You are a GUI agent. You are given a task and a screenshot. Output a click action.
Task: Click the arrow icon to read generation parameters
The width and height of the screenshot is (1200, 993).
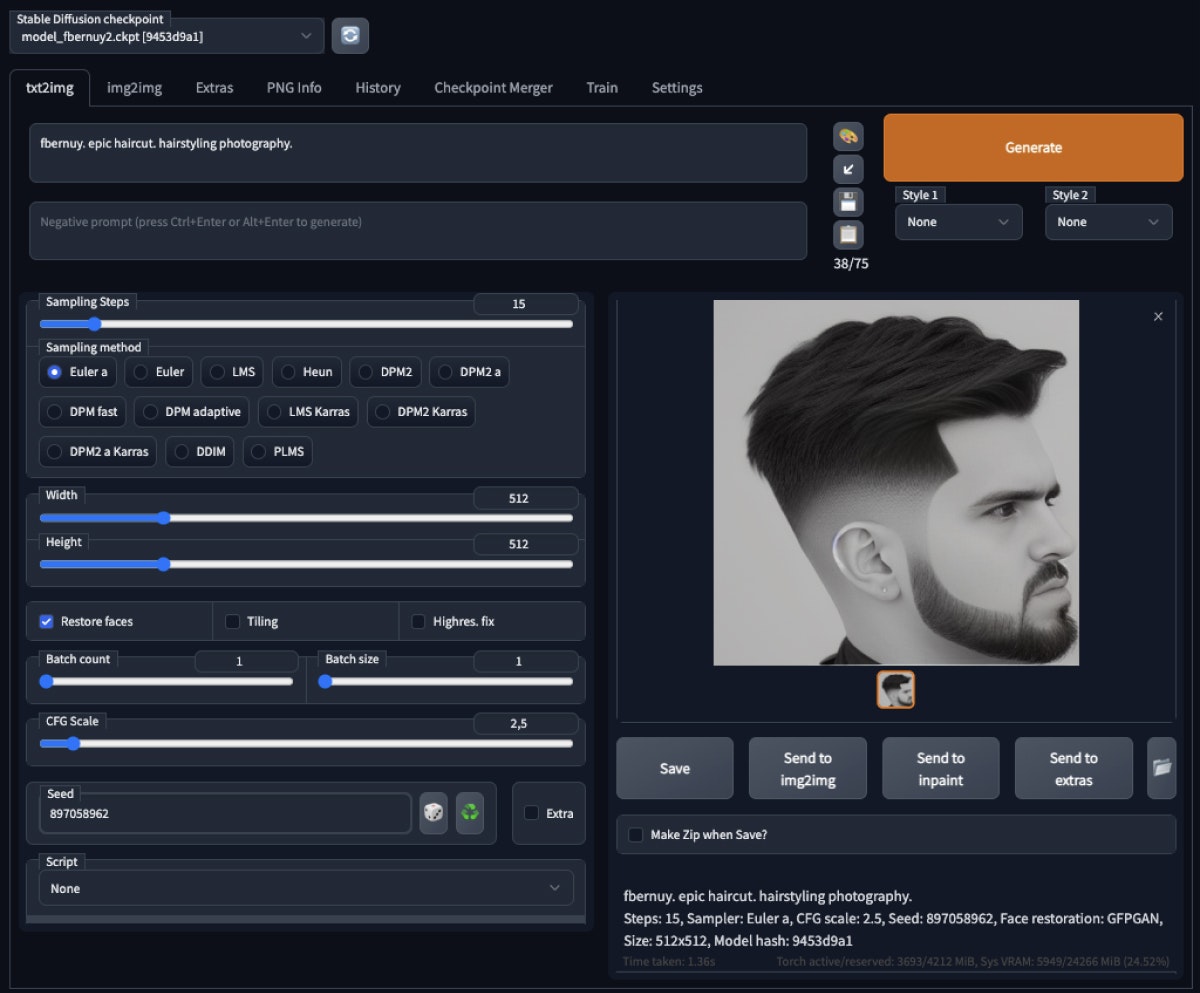tap(848, 169)
